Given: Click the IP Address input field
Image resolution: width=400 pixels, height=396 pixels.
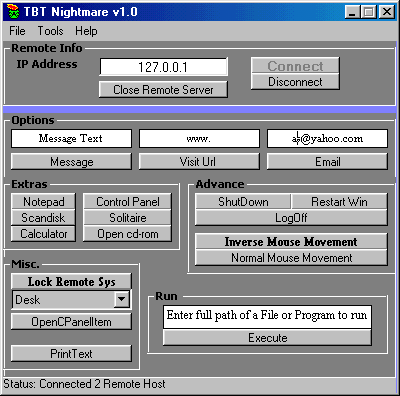Looking at the screenshot, I should (164, 67).
